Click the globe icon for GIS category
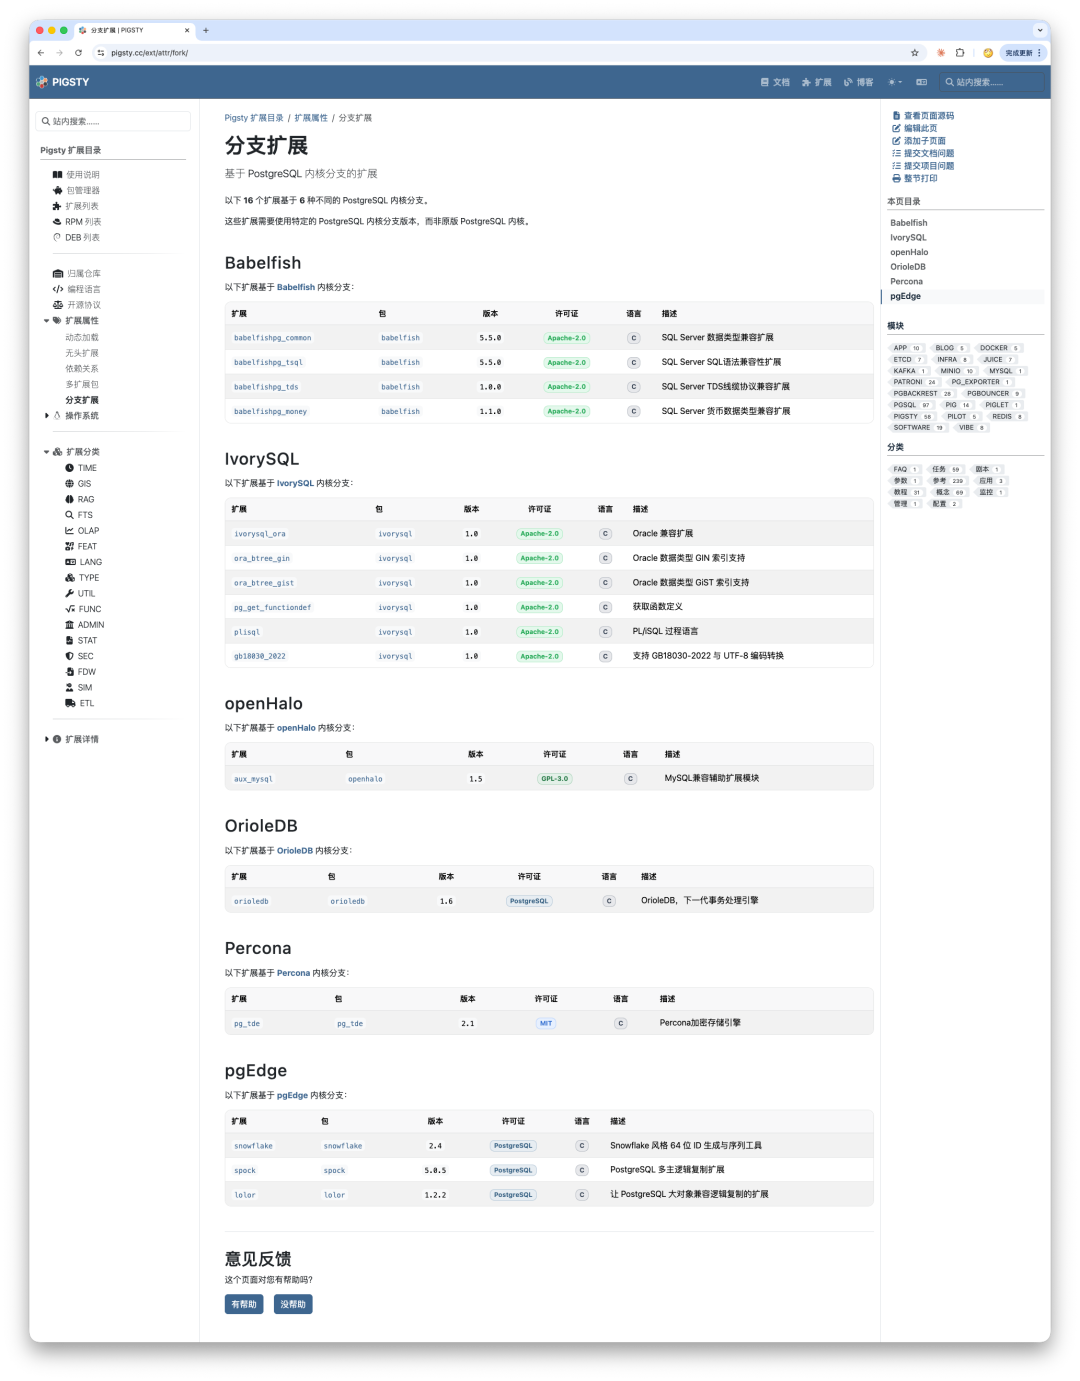The image size is (1080, 1381). (70, 484)
